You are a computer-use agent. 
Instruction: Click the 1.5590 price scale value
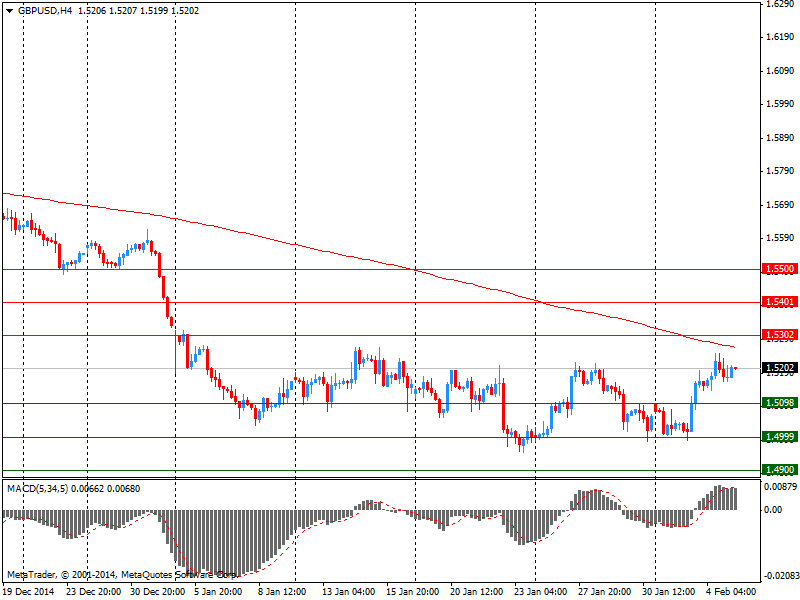coord(781,238)
